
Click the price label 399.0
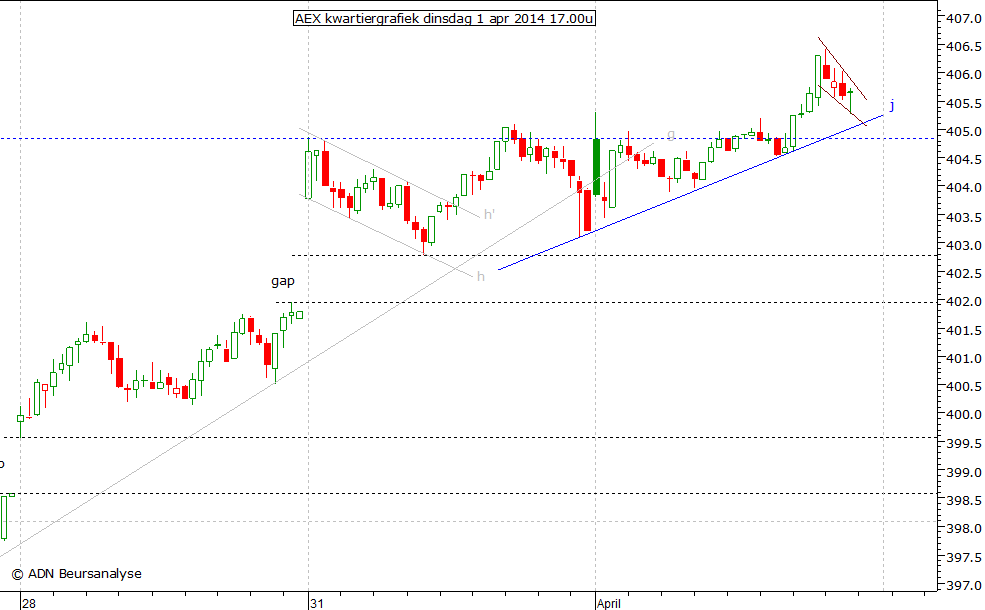(964, 472)
